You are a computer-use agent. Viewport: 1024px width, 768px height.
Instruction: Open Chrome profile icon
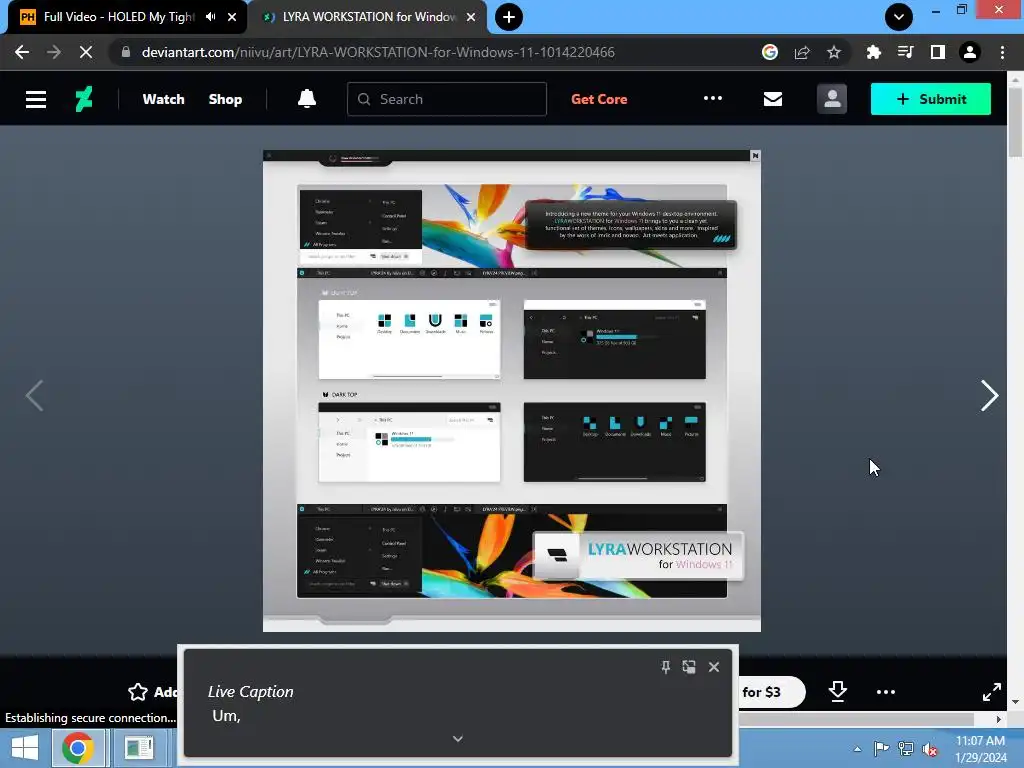970,52
